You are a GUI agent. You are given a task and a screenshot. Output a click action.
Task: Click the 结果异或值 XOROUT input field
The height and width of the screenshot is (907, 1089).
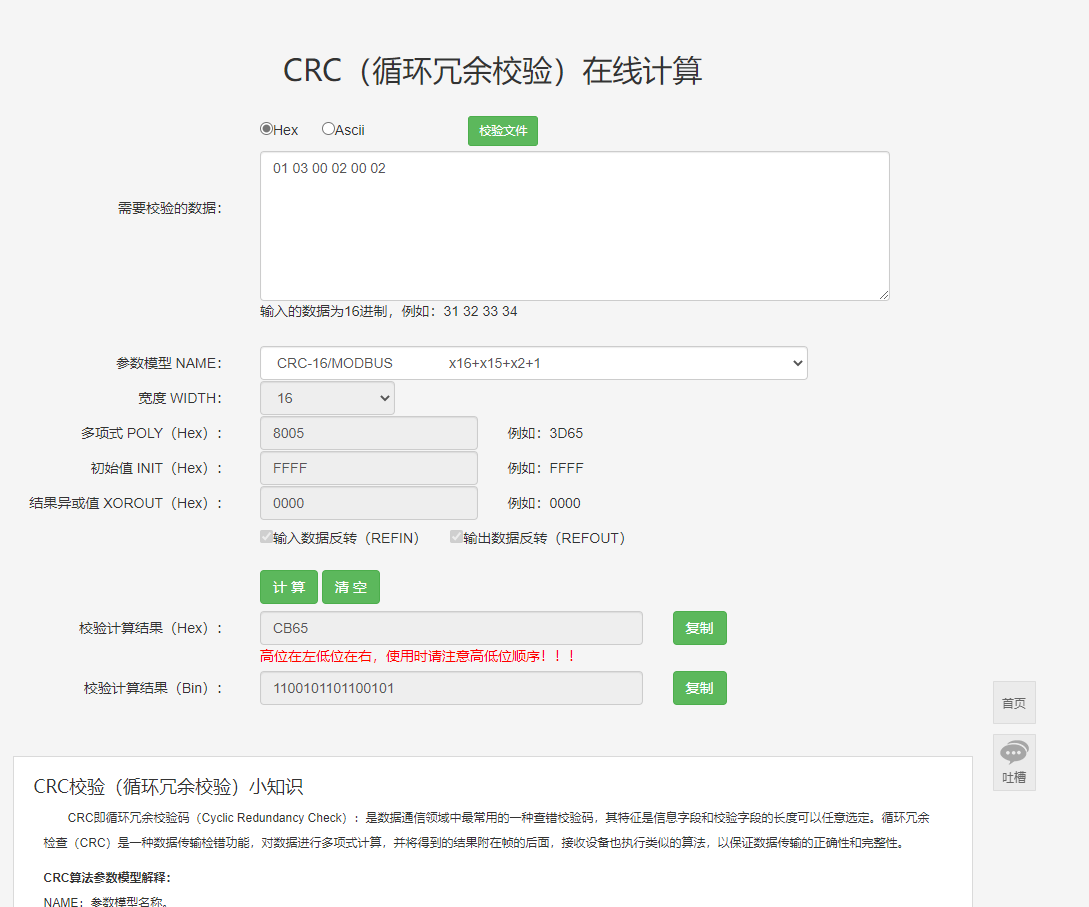point(368,503)
